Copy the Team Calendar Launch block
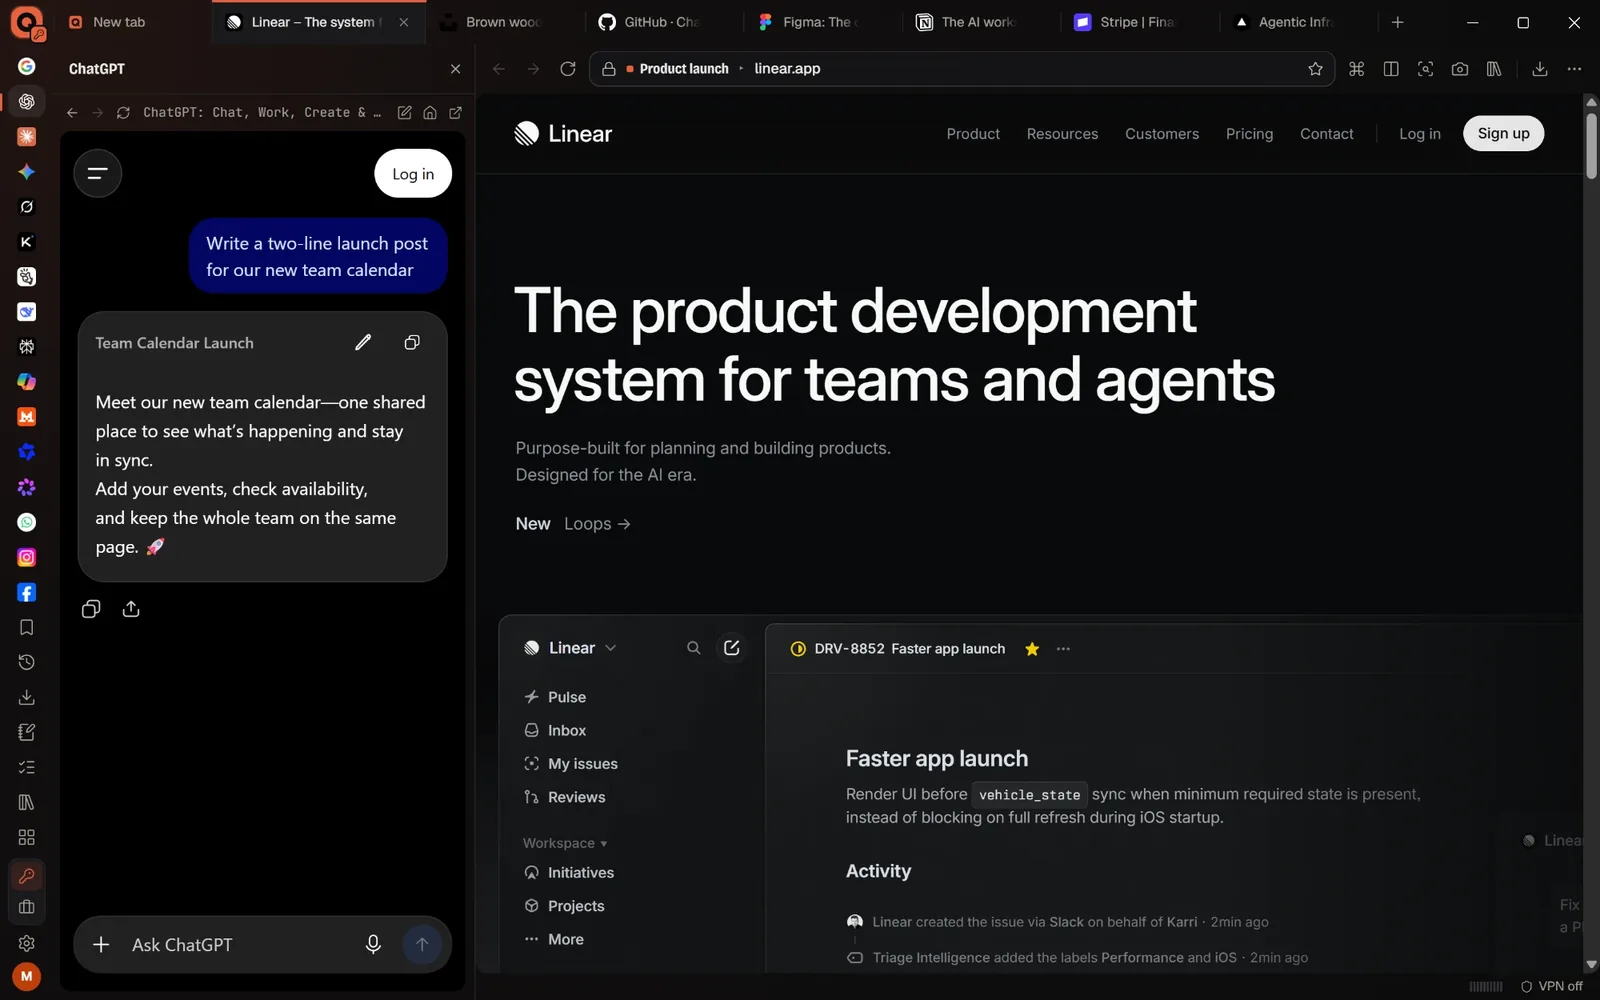 coord(411,342)
